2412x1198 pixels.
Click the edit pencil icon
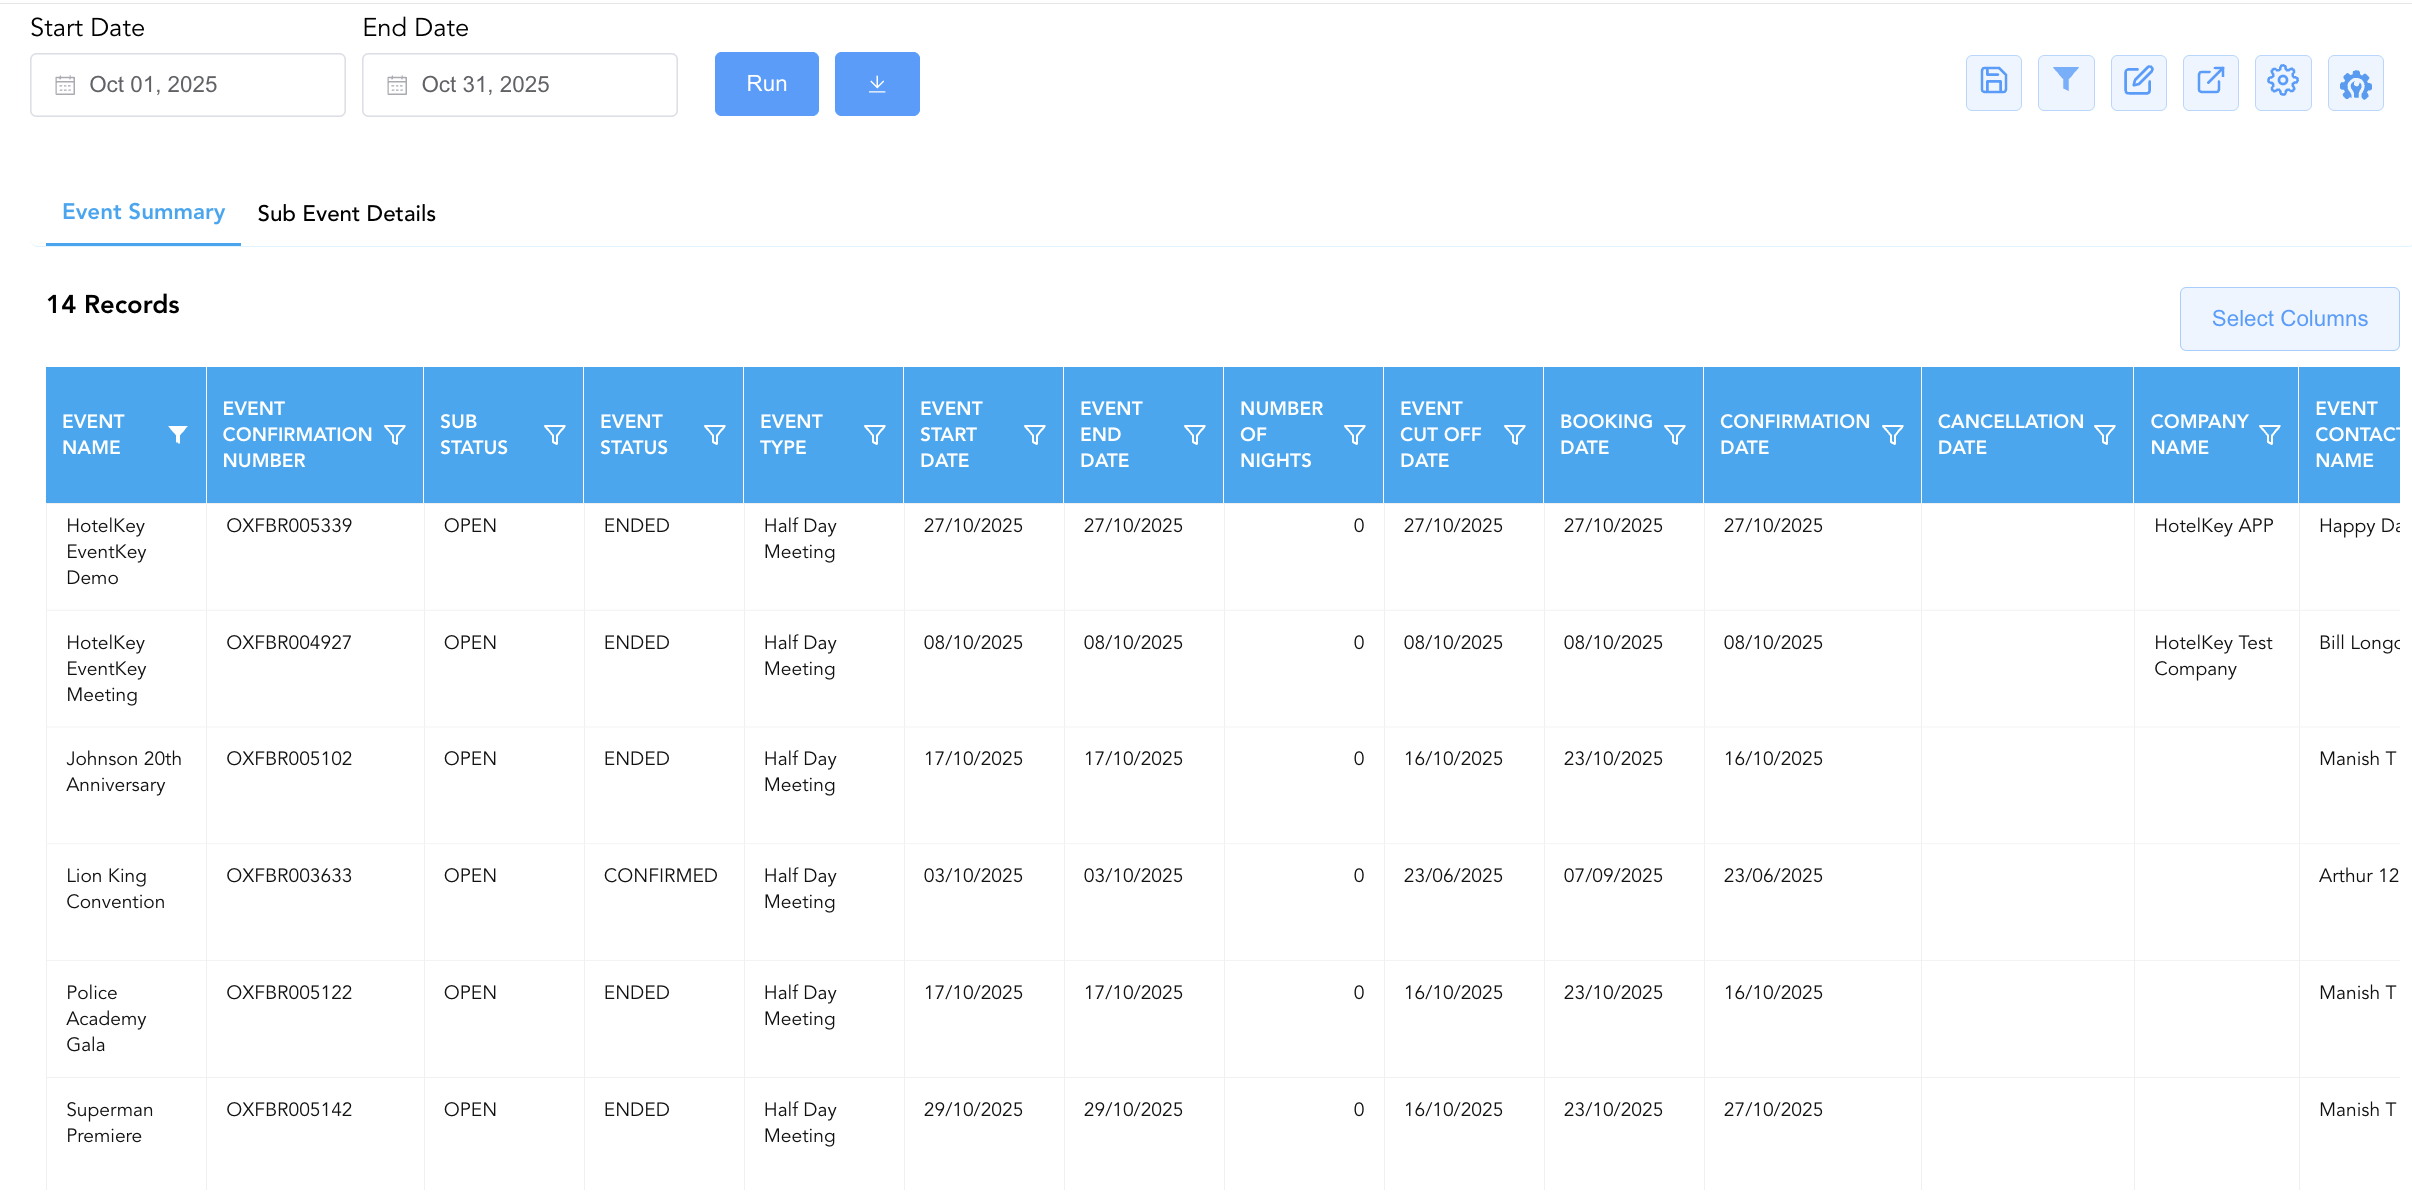coord(2138,82)
